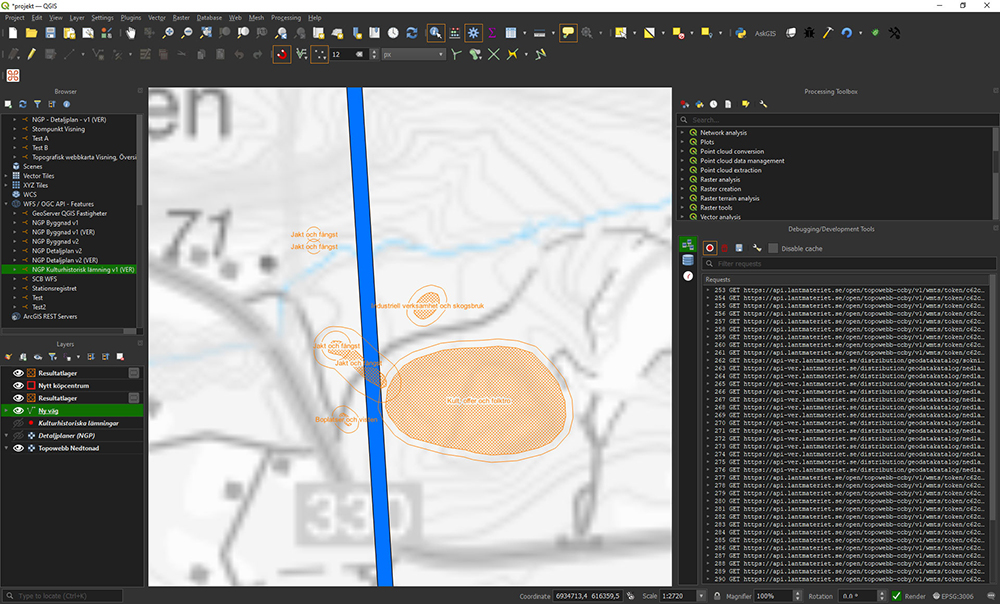This screenshot has width=1000, height=604.
Task: Click the crossed tools plugin icon
Action: 894,33
